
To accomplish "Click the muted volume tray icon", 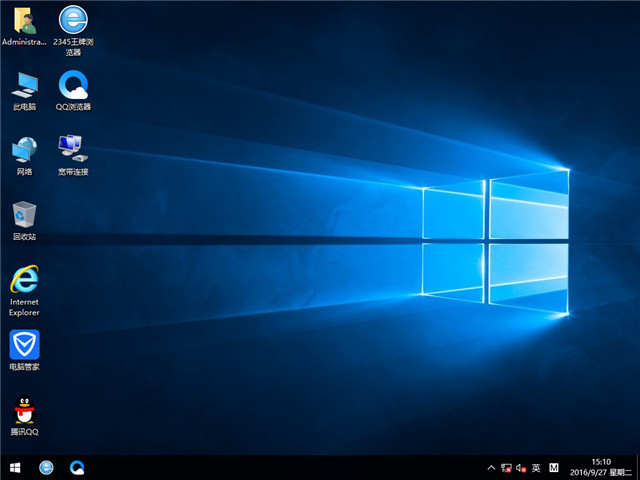I will coord(520,467).
